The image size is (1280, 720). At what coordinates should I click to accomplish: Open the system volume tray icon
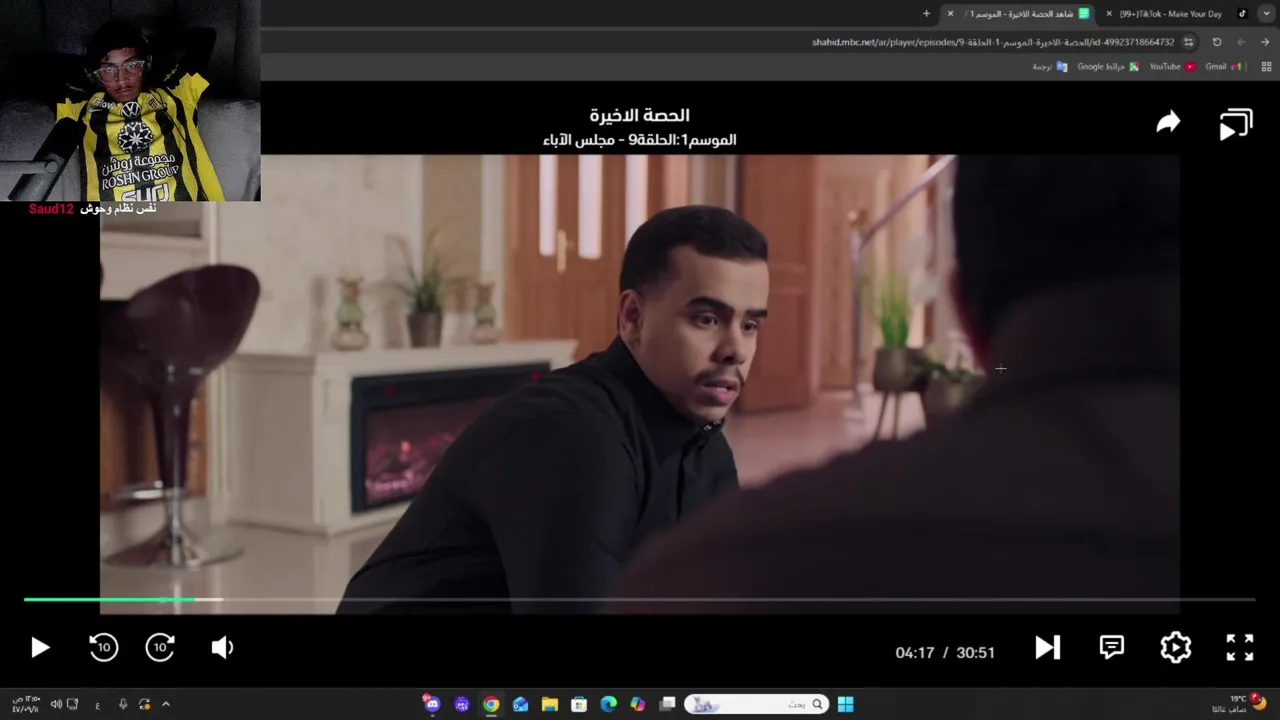[56, 704]
